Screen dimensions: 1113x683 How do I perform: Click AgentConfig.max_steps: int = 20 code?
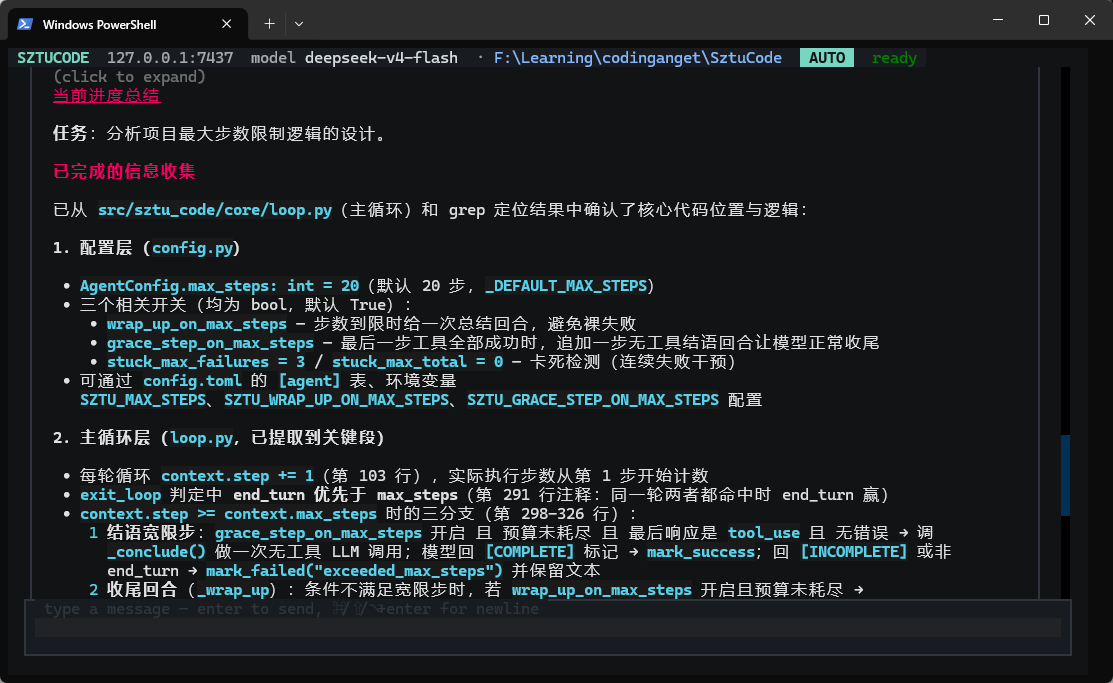(219, 286)
